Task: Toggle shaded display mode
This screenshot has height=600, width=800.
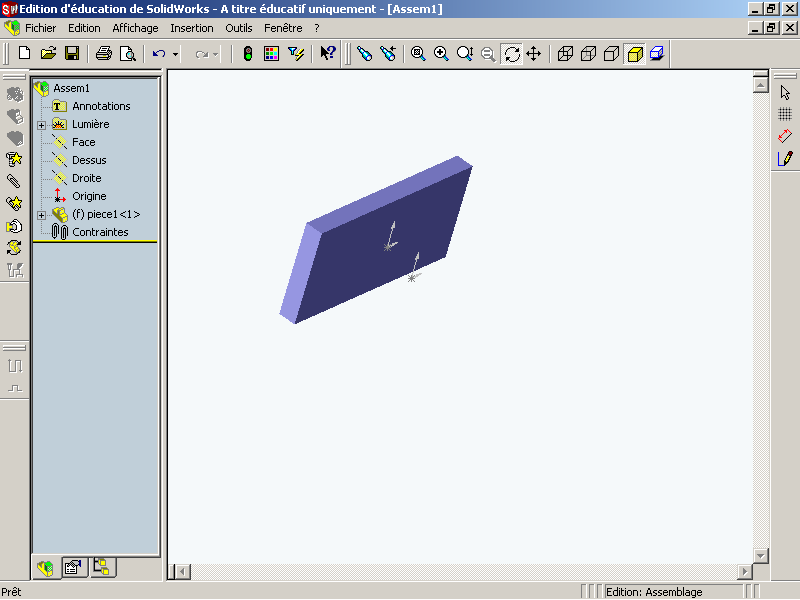Action: (635, 54)
